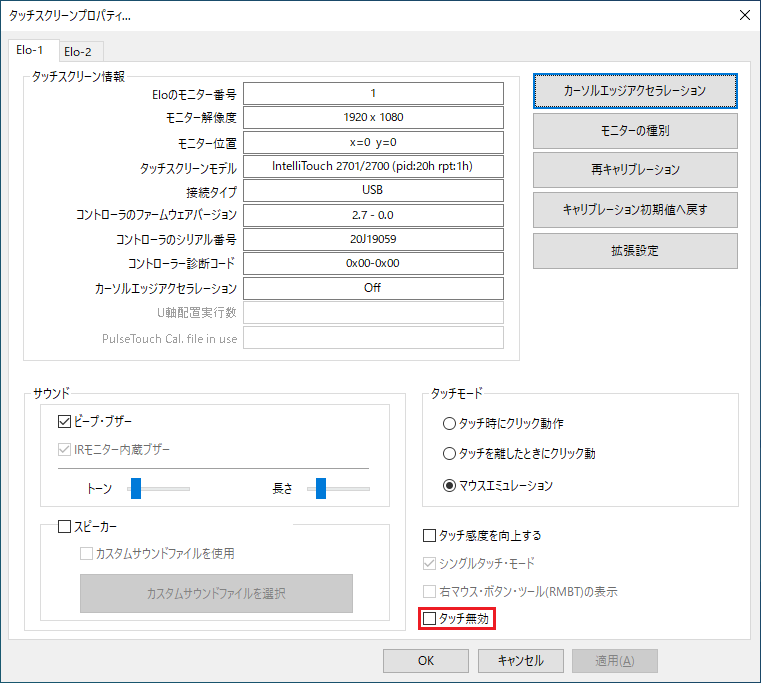Open モニターの種別 settings

tap(635, 130)
